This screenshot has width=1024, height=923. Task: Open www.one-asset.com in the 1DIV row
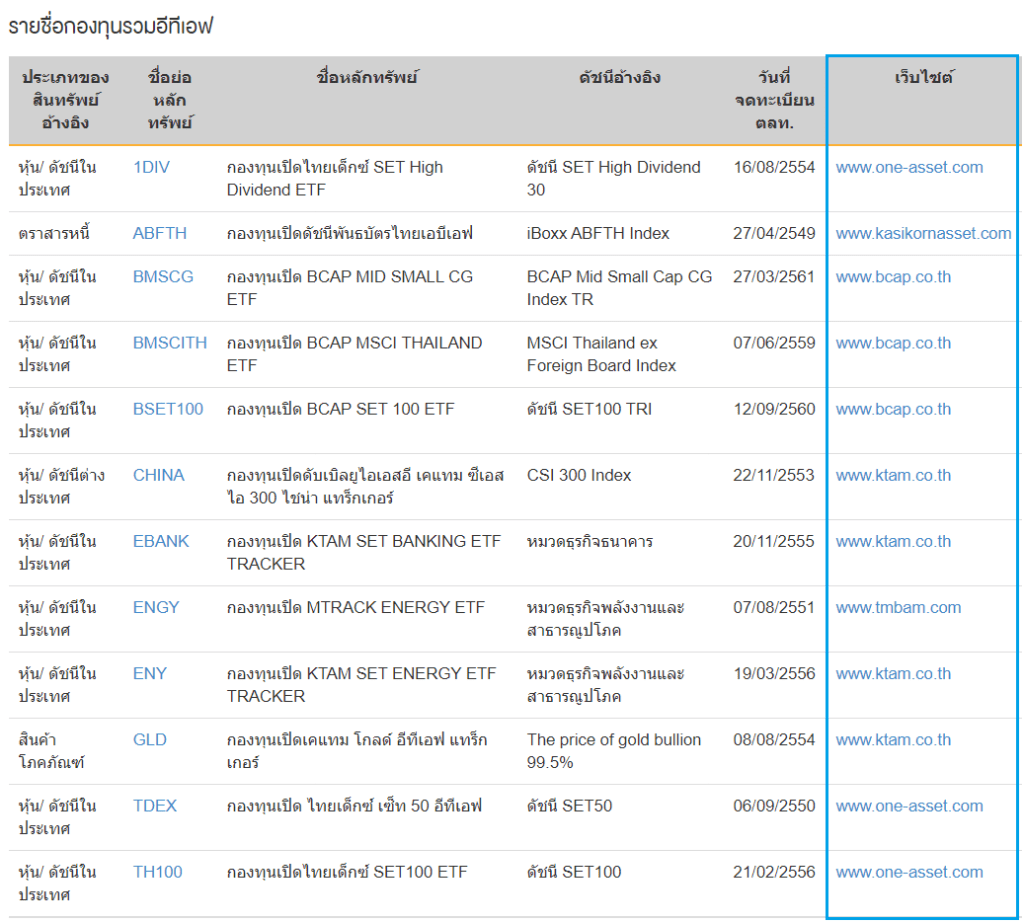coord(909,167)
